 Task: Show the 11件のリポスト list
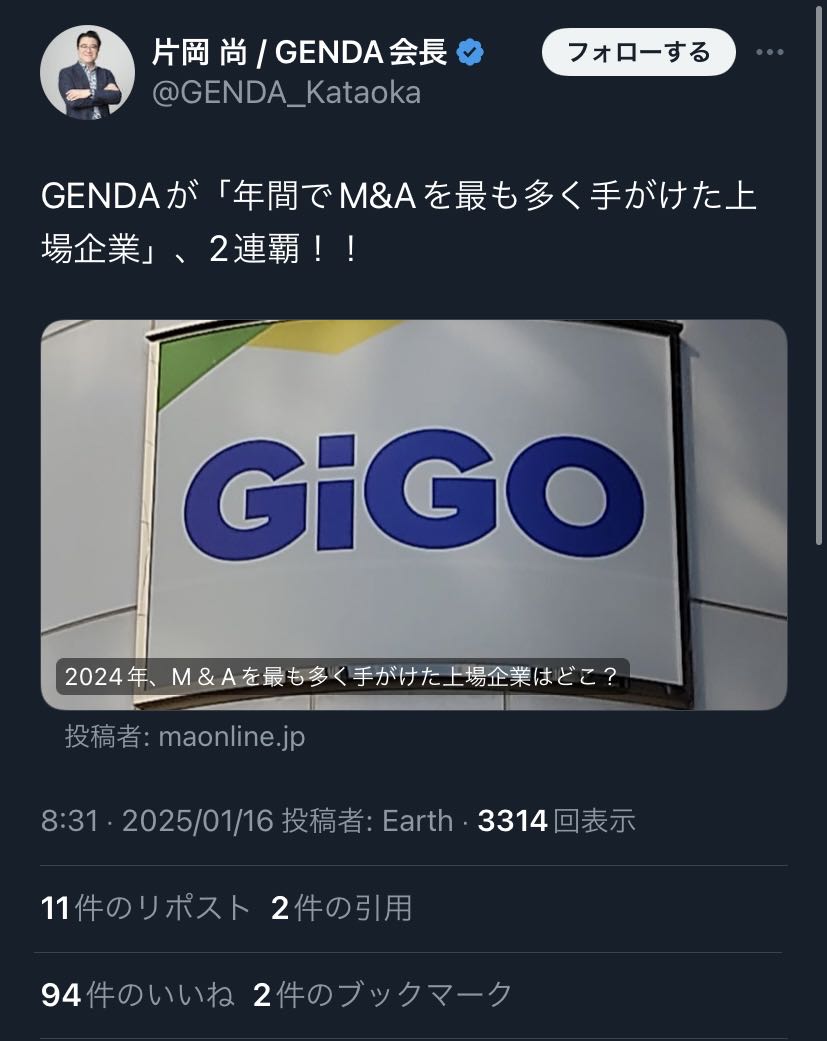coord(145,908)
